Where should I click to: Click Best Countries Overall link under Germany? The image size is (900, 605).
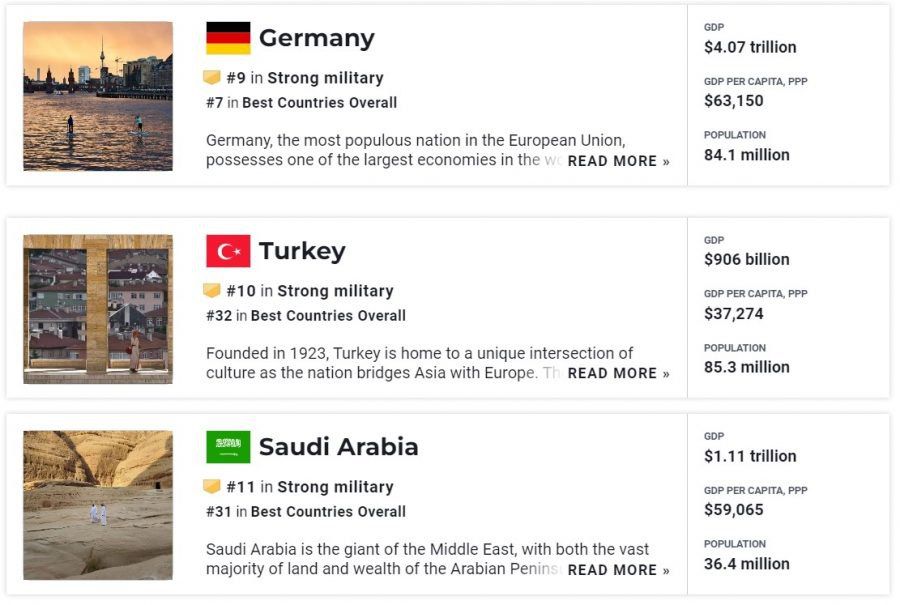(320, 103)
